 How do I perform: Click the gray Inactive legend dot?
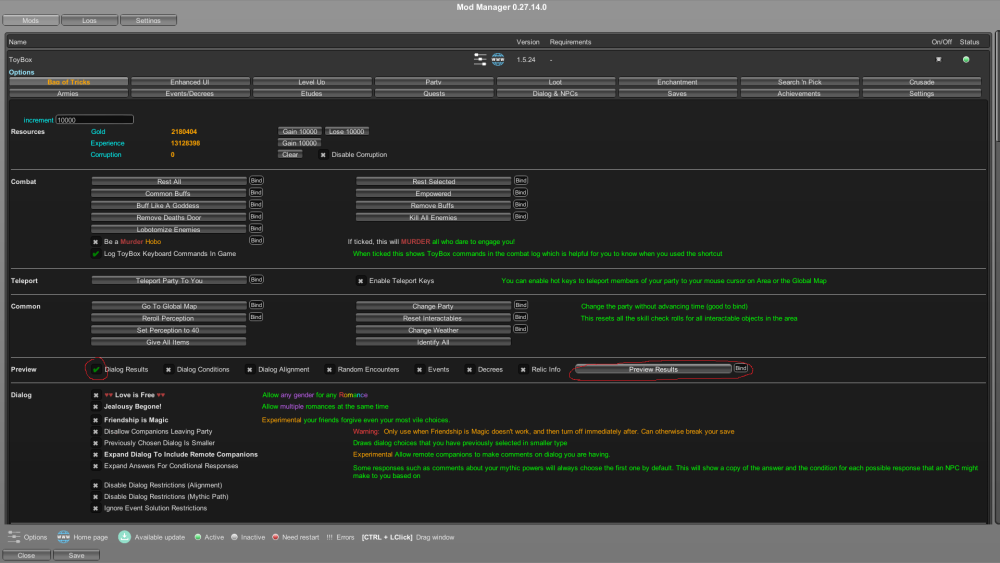(234, 537)
